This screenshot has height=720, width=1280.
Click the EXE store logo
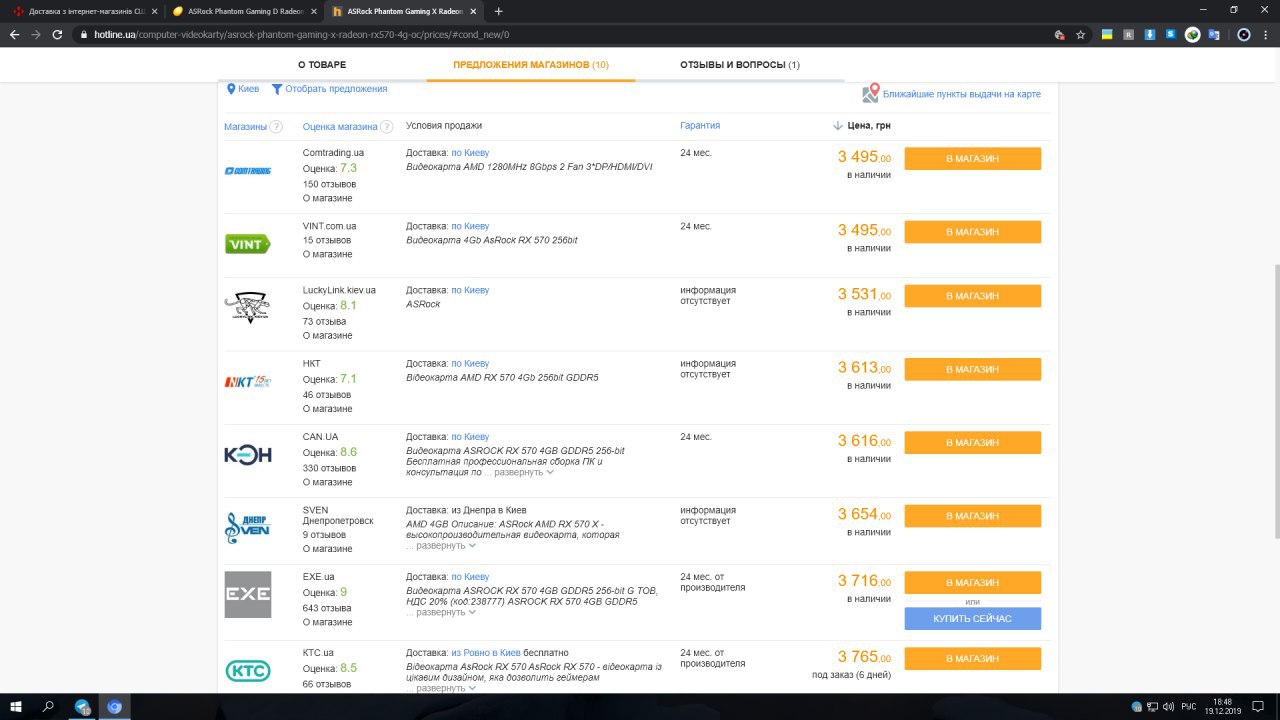248,594
